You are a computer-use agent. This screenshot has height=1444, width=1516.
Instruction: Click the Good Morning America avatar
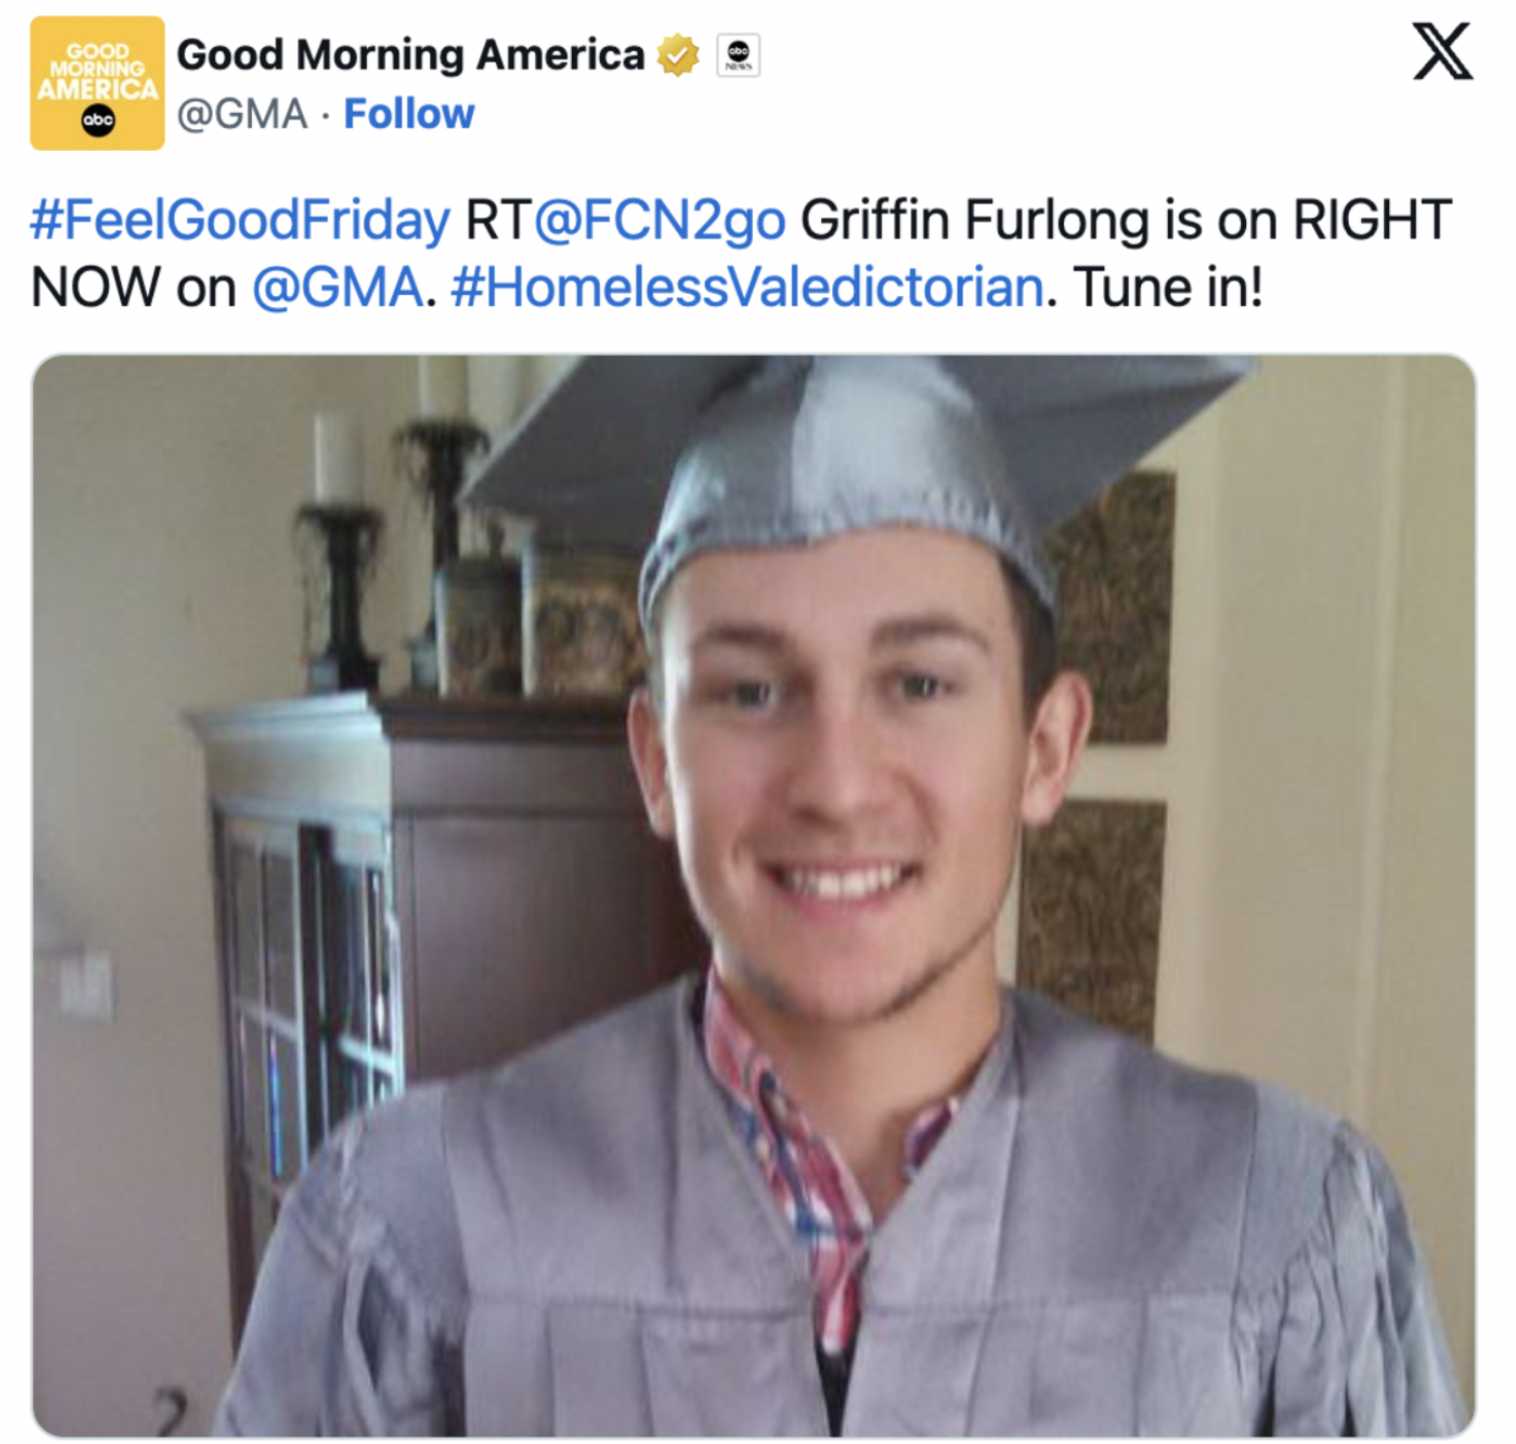pyautogui.click(x=97, y=83)
